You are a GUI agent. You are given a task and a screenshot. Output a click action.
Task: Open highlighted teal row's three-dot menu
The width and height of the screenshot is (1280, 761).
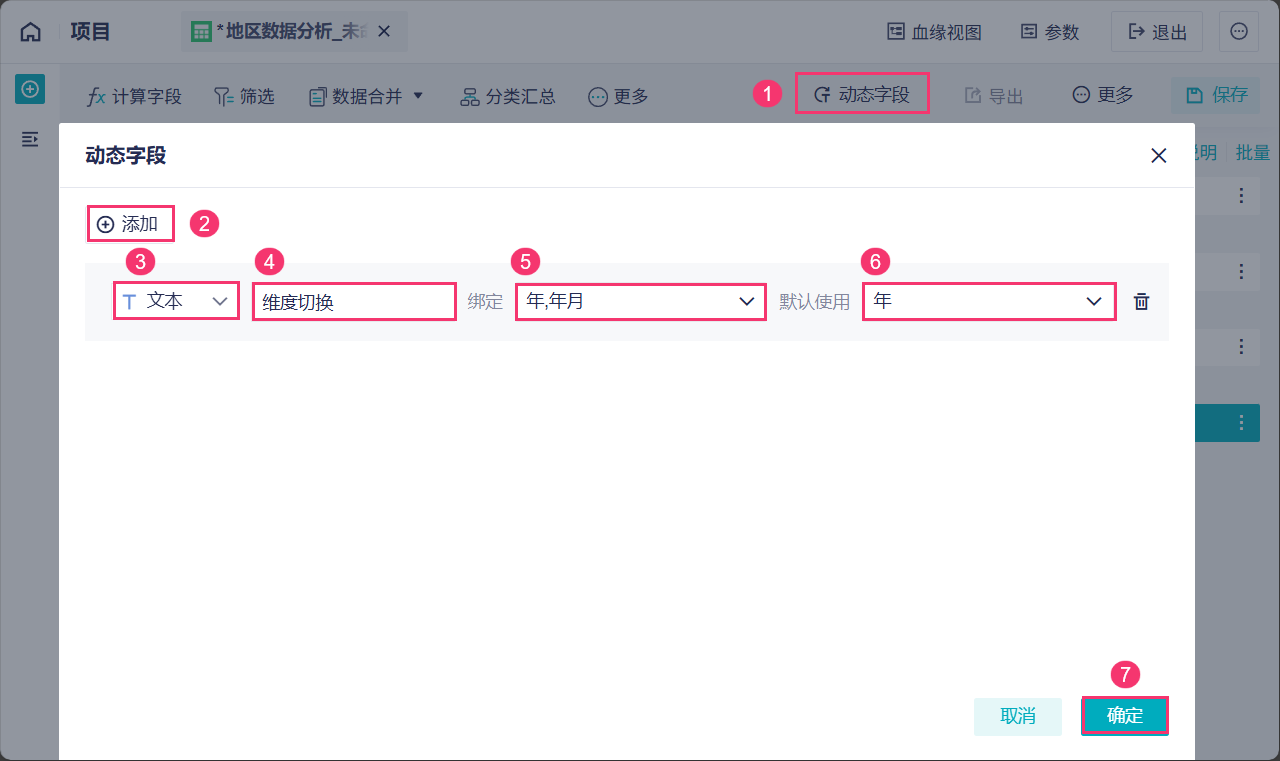pos(1241,423)
